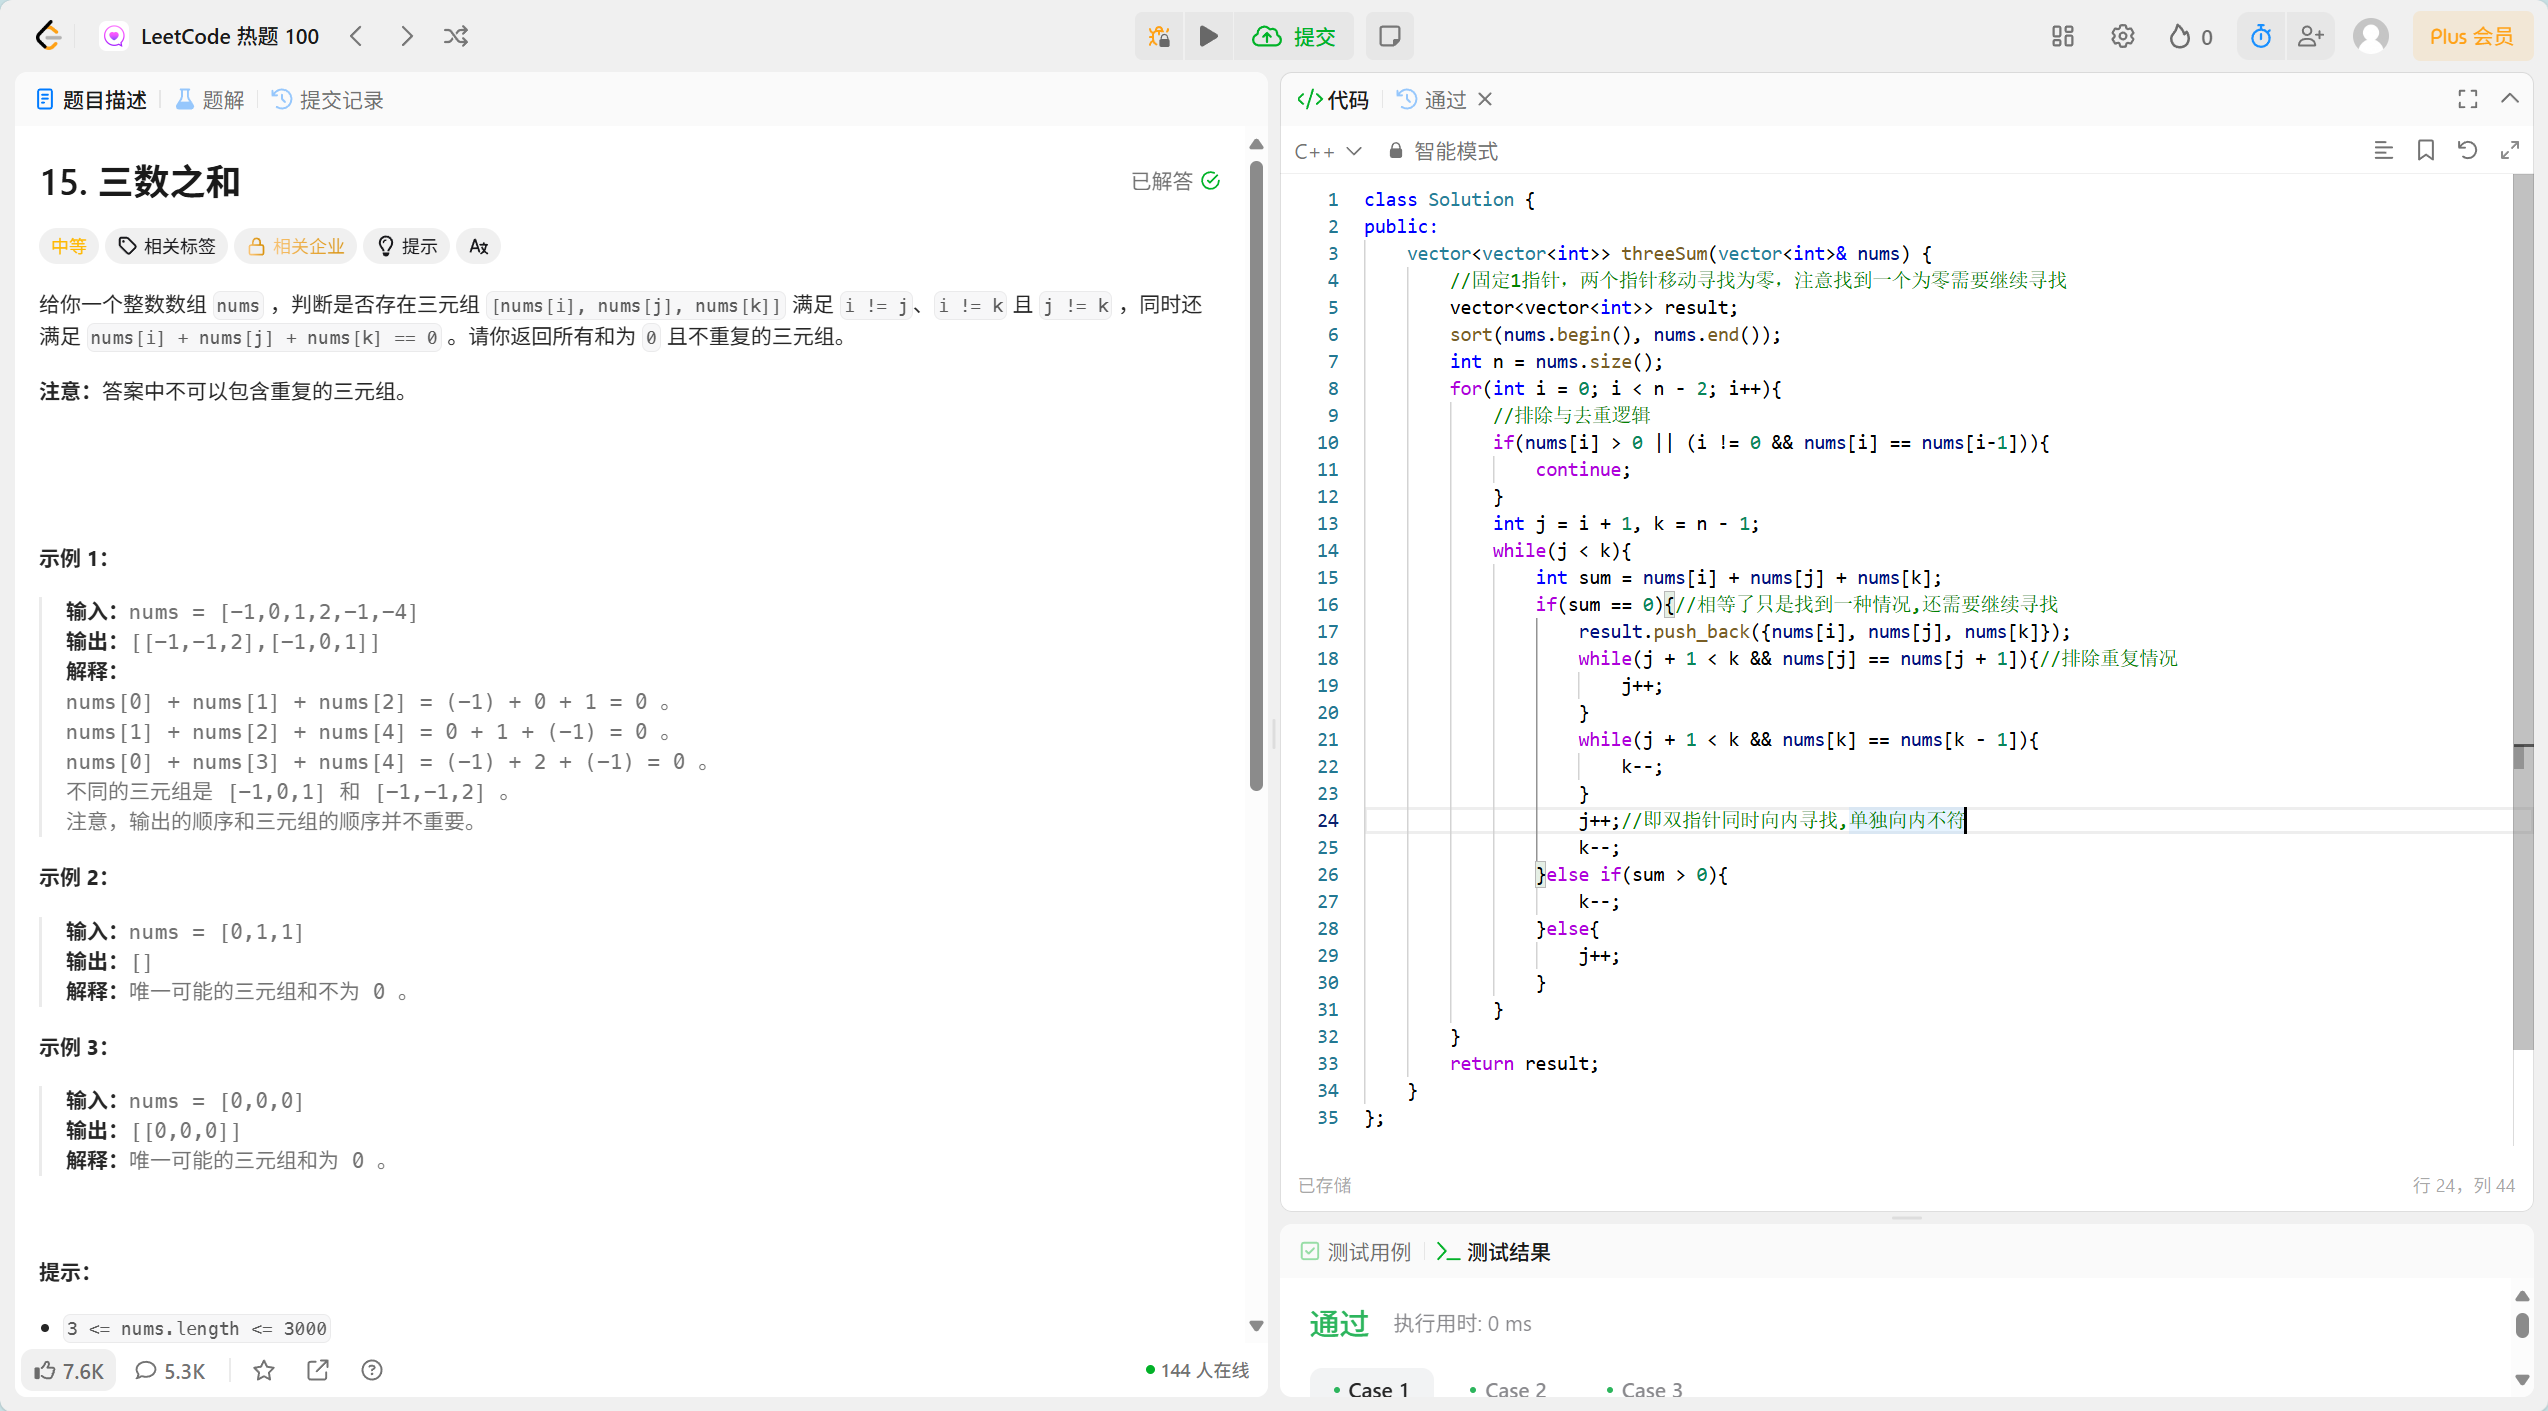The height and width of the screenshot is (1411, 2548).
Task: Submit solution with 提交 button
Action: coord(1294,37)
